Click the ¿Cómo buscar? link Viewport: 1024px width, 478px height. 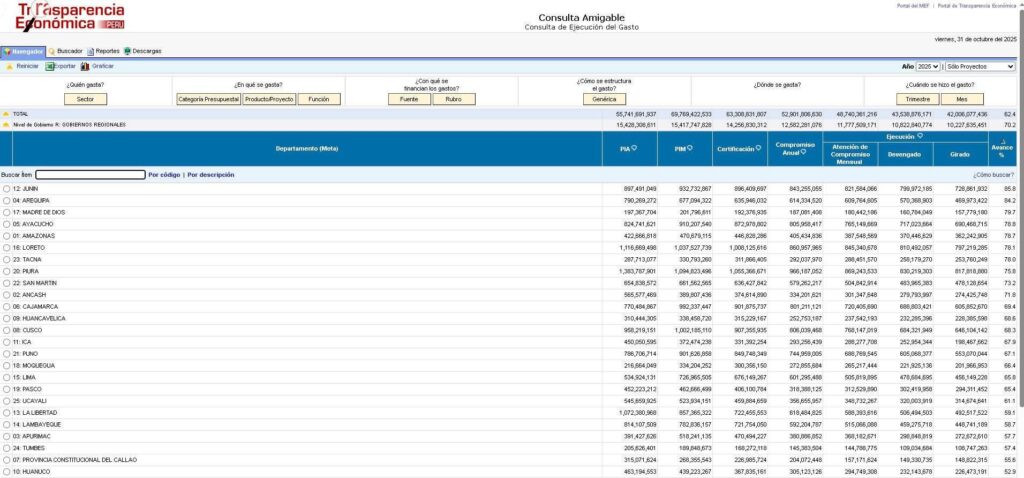[x=993, y=175]
